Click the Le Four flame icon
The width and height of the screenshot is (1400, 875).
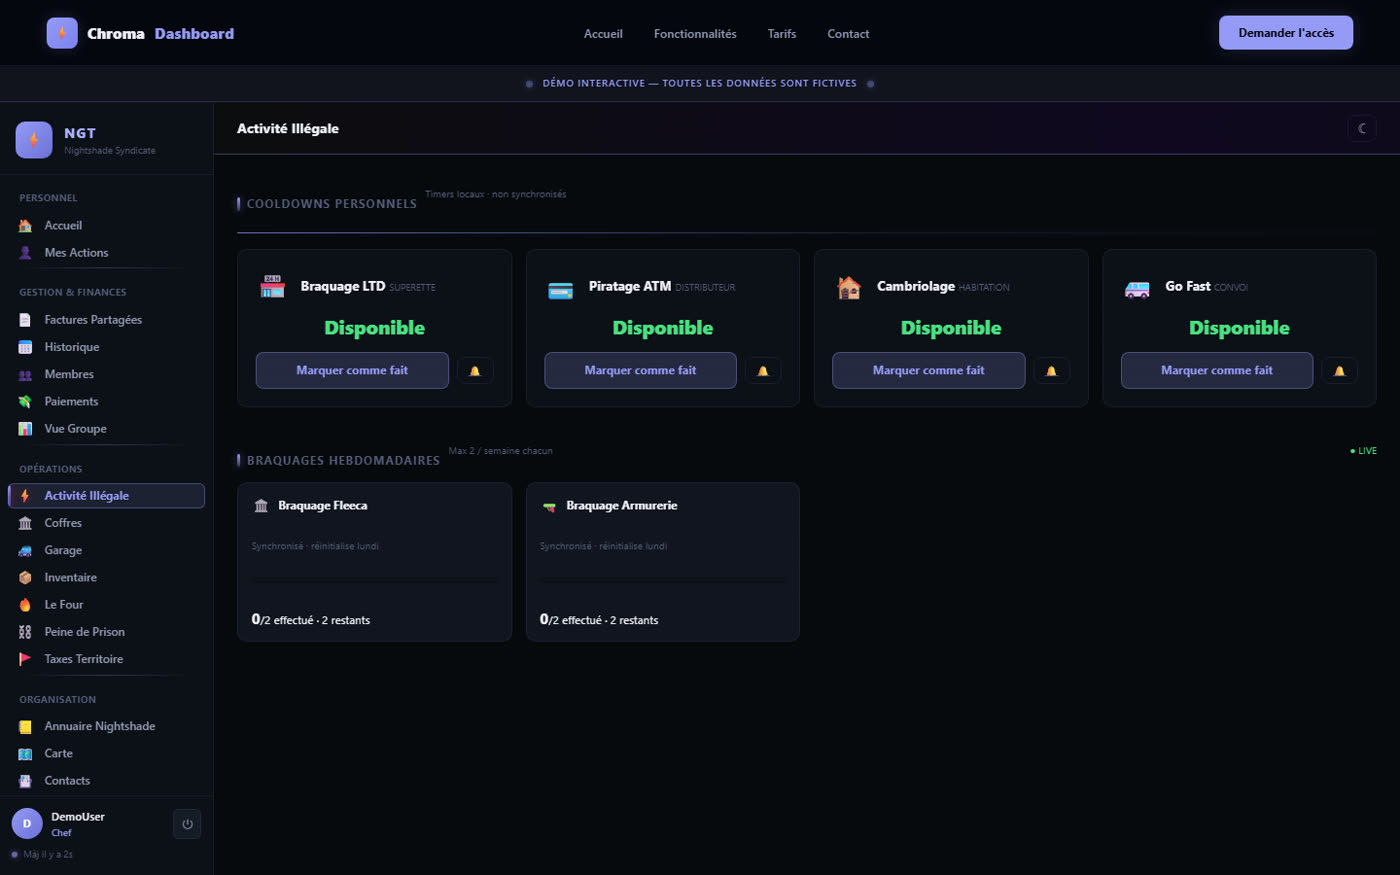tap(25, 605)
